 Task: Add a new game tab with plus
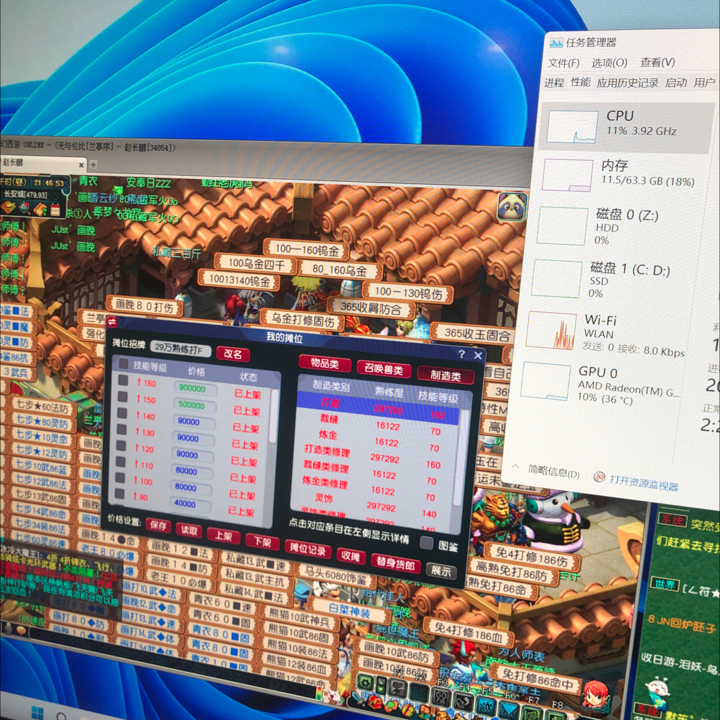(93, 164)
